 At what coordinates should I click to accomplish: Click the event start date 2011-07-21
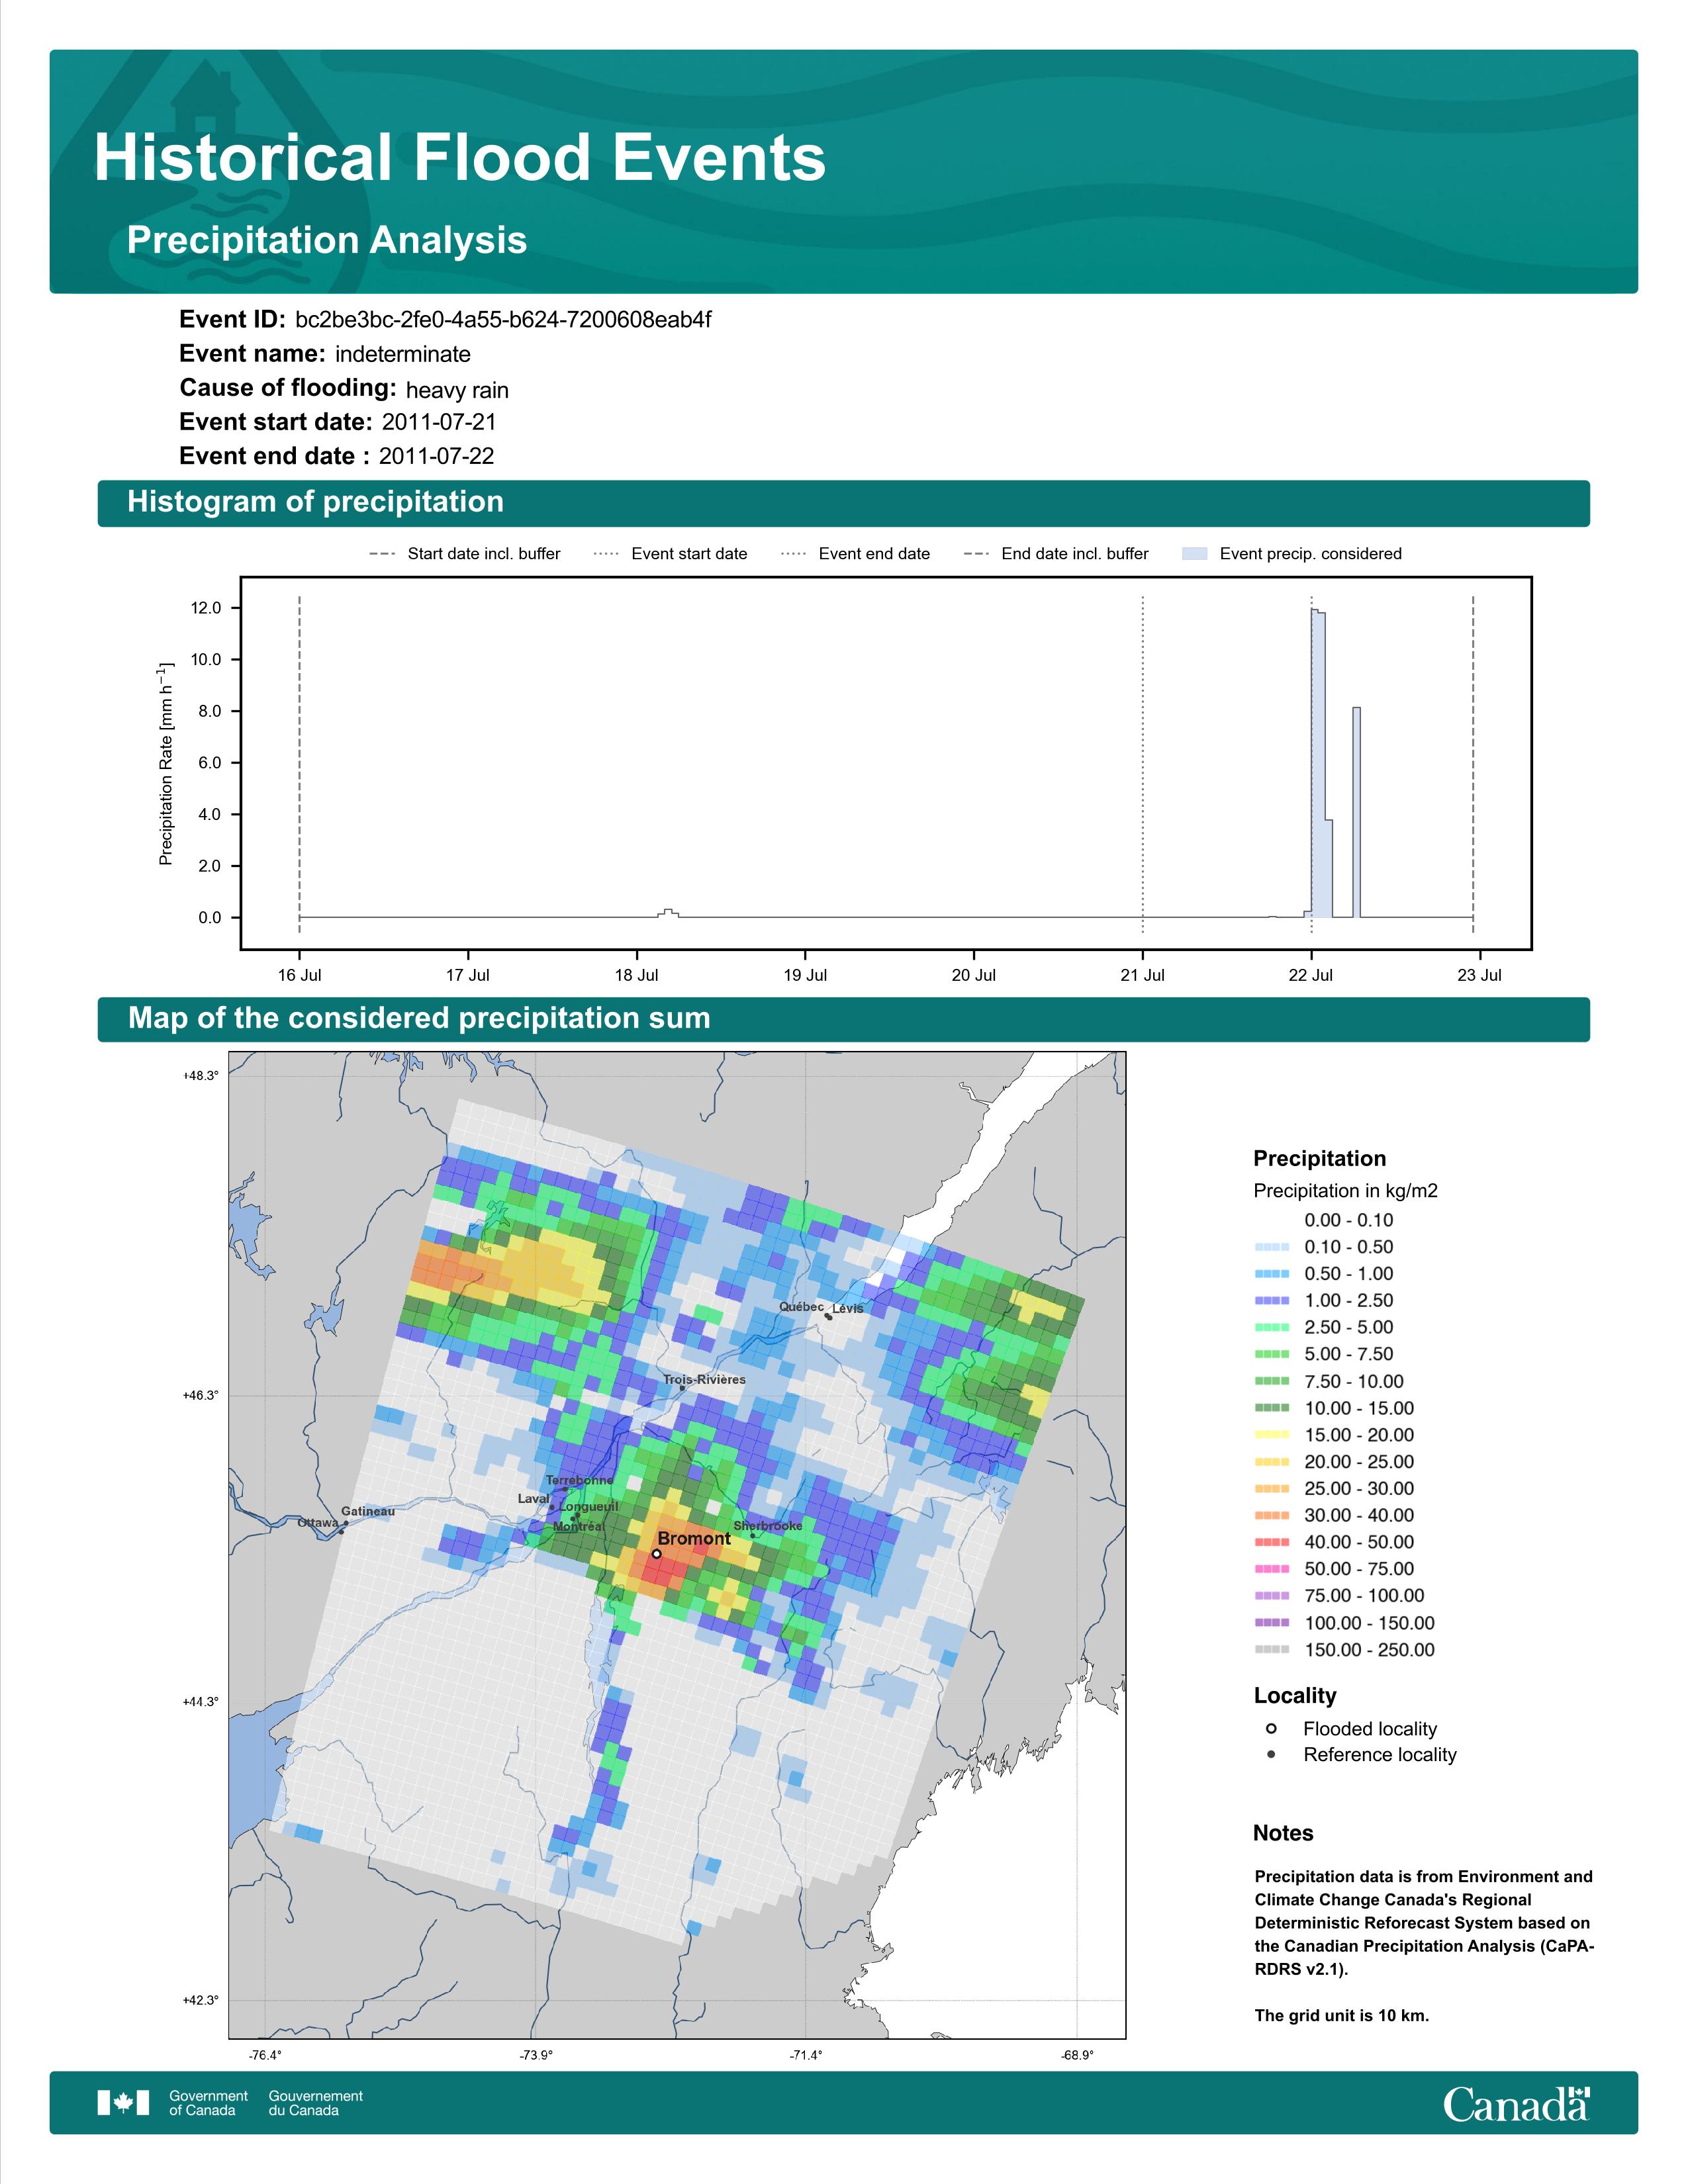point(439,422)
